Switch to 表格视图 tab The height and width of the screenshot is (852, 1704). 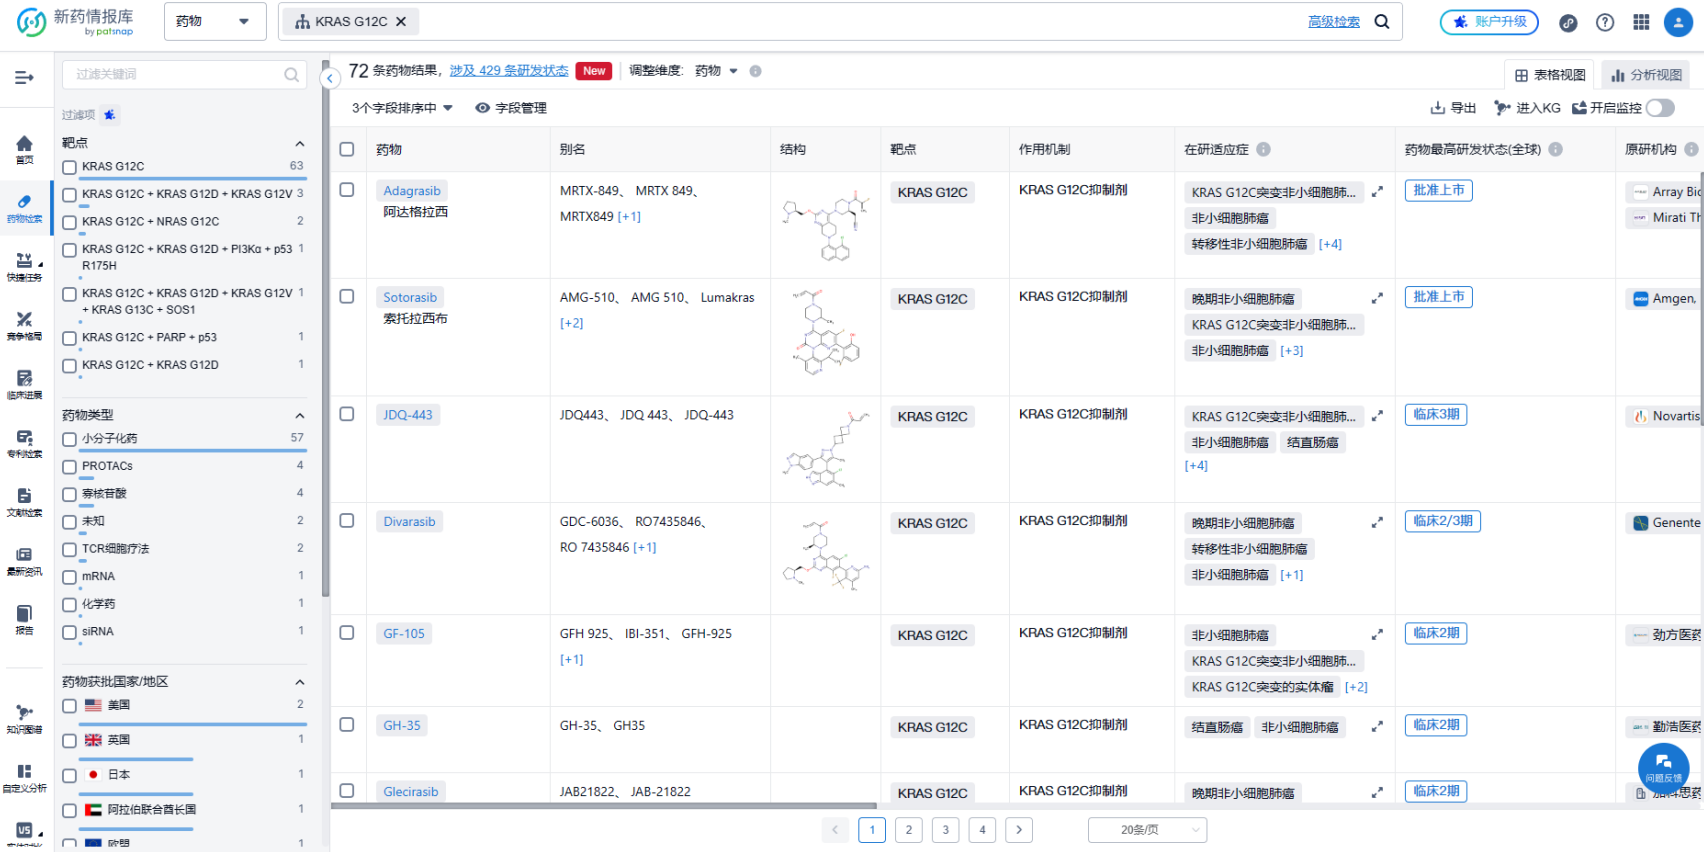(1550, 75)
